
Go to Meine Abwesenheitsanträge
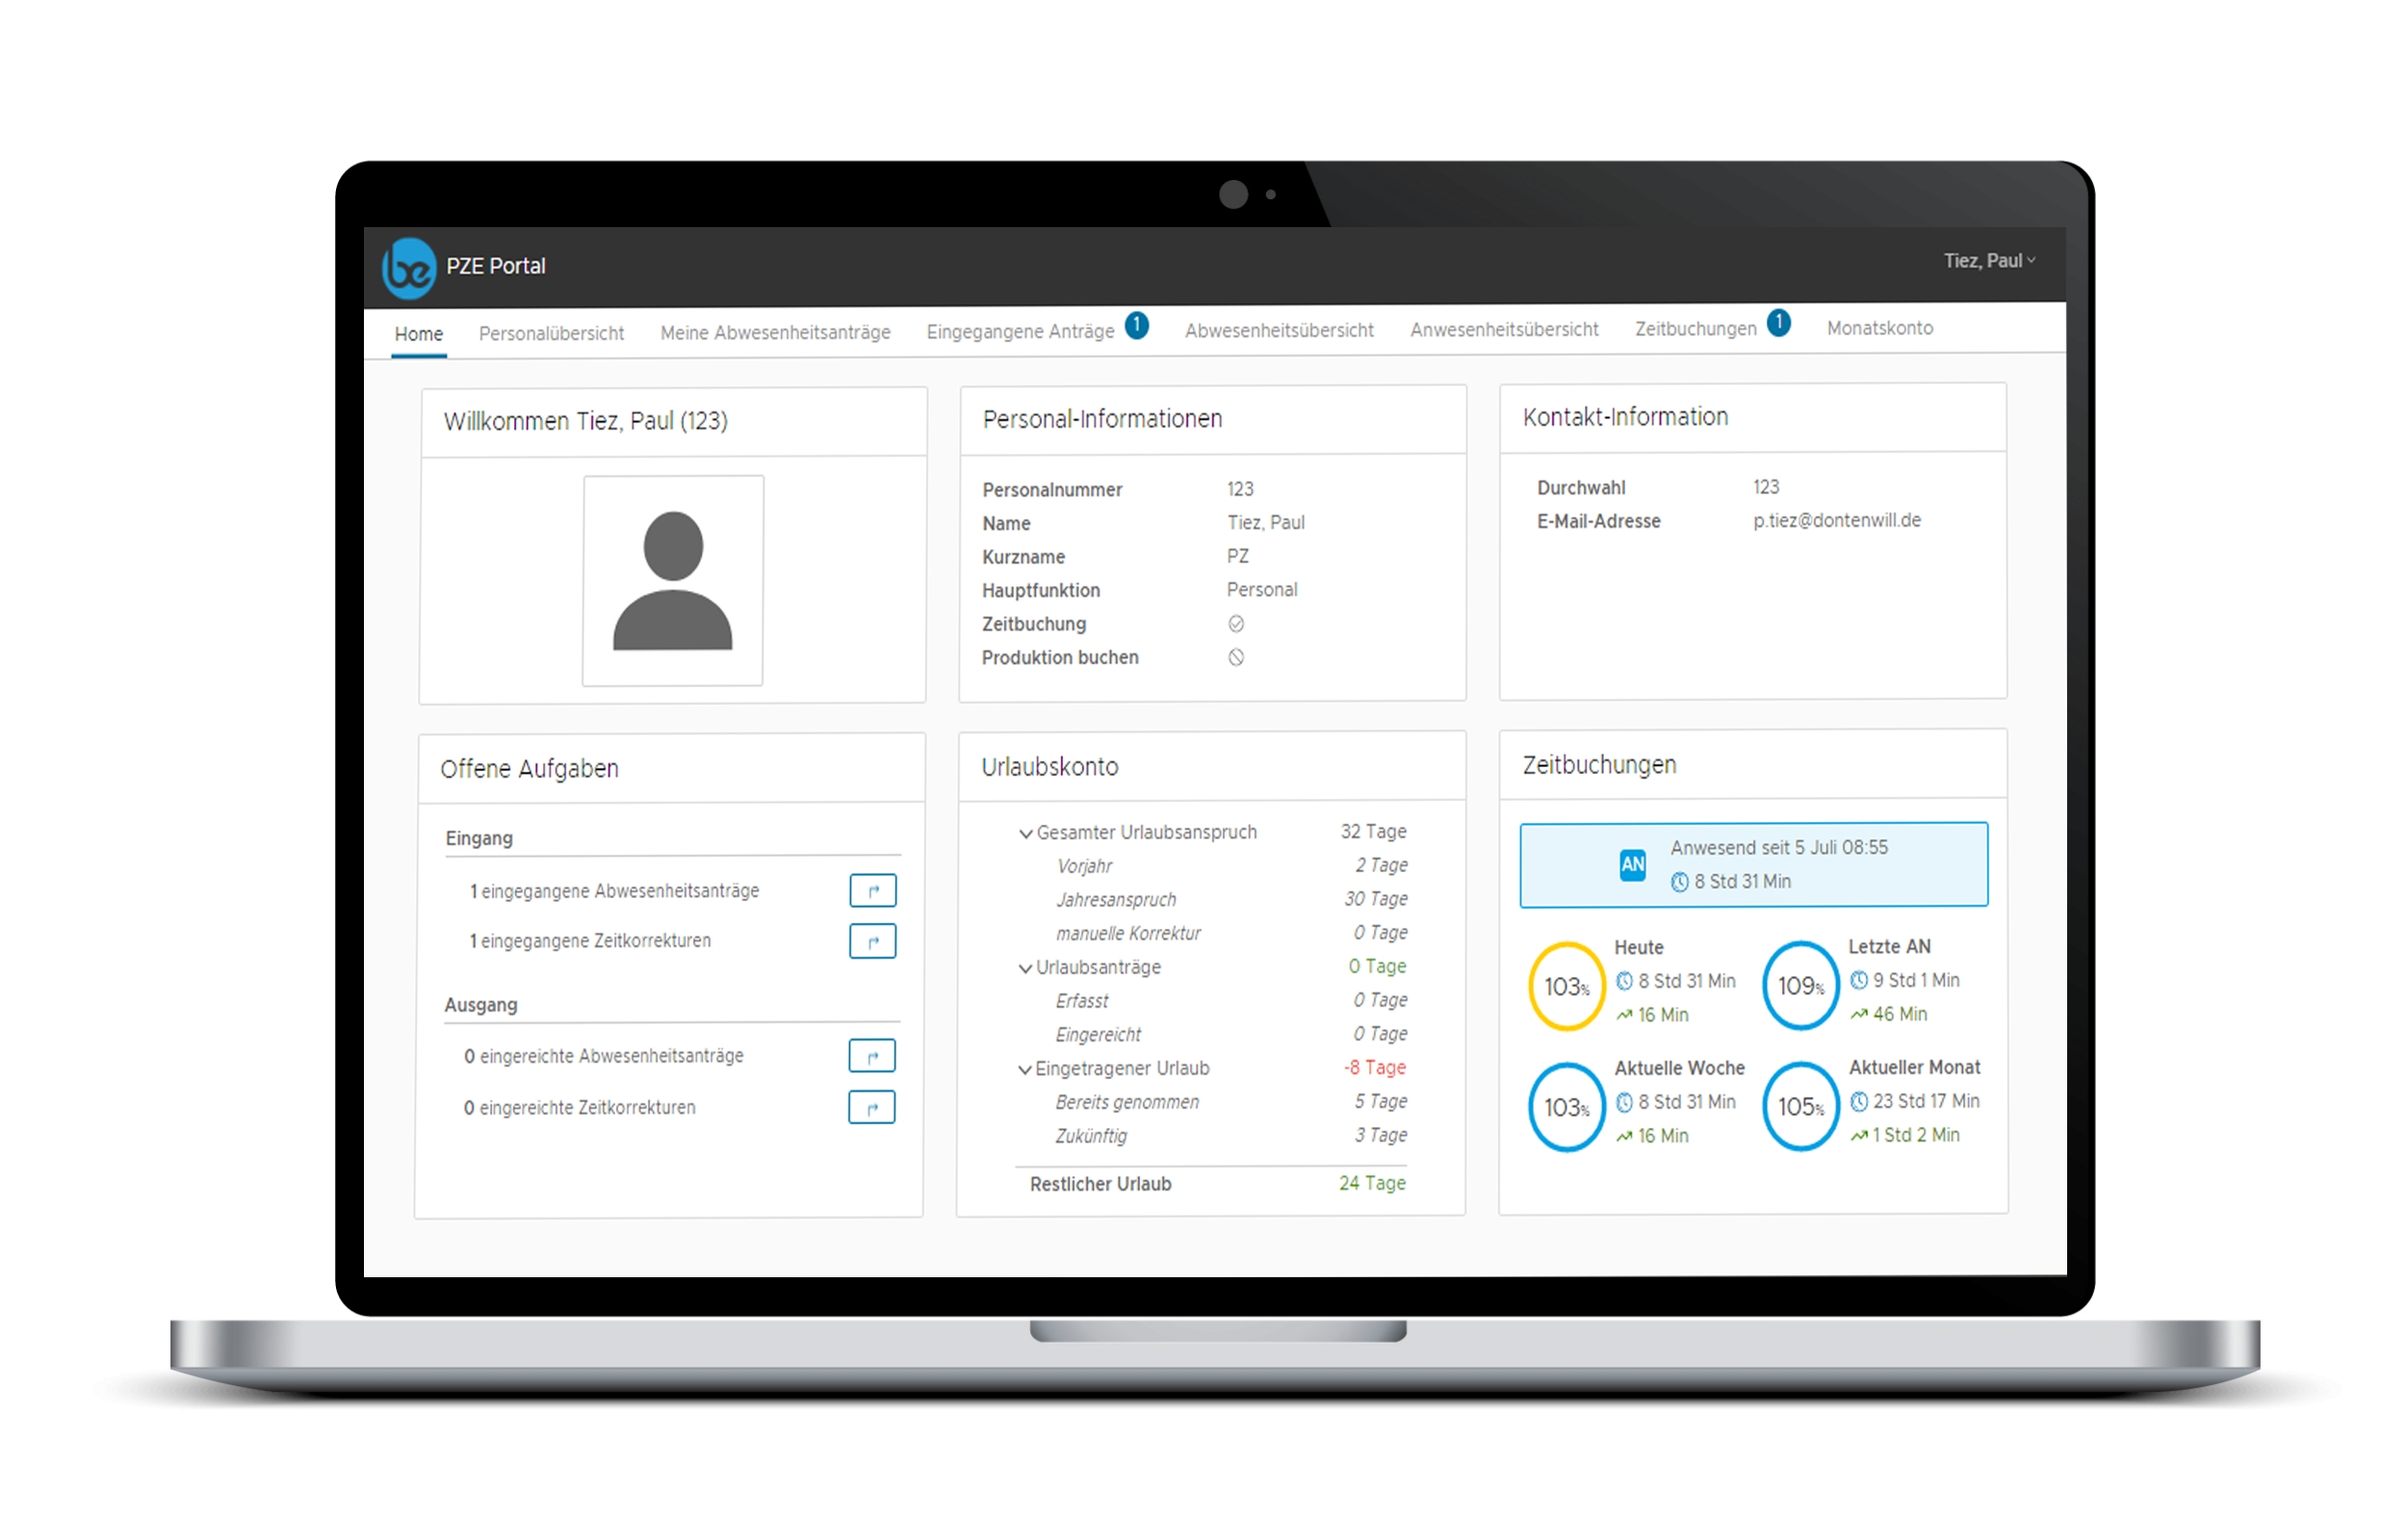point(775,333)
